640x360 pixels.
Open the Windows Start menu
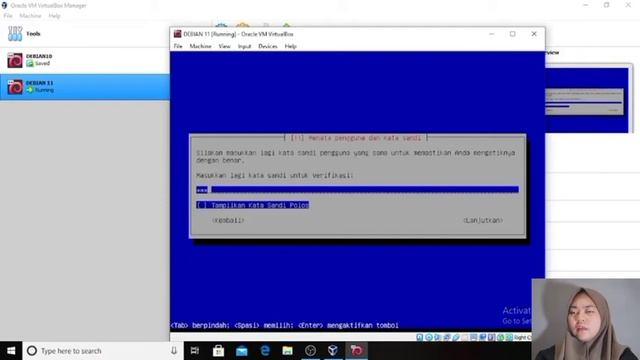11,351
